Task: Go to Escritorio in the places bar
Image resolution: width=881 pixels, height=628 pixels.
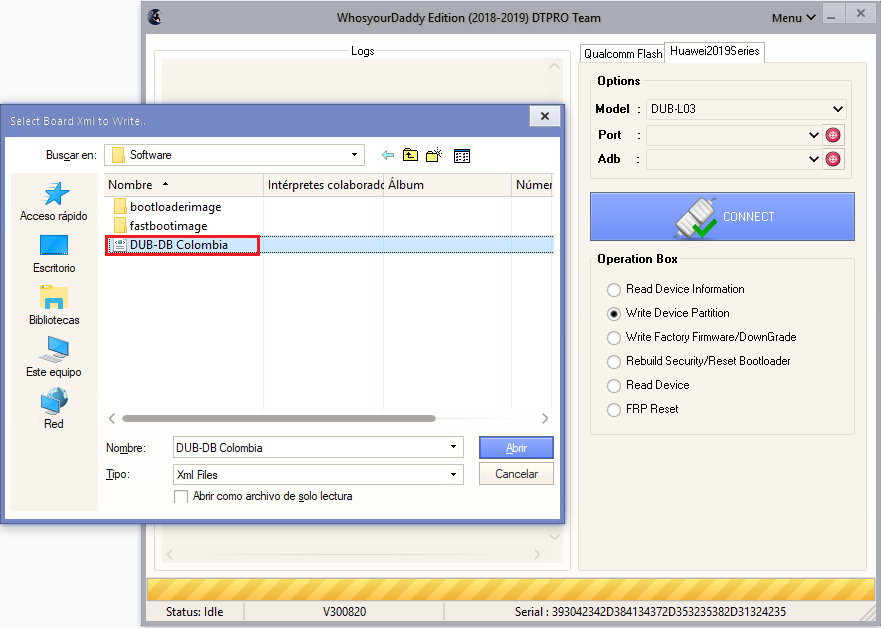Action: (54, 254)
